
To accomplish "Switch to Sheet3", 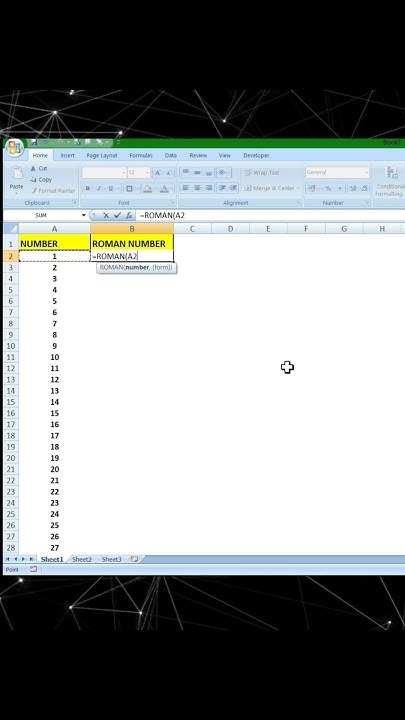I will (111, 559).
